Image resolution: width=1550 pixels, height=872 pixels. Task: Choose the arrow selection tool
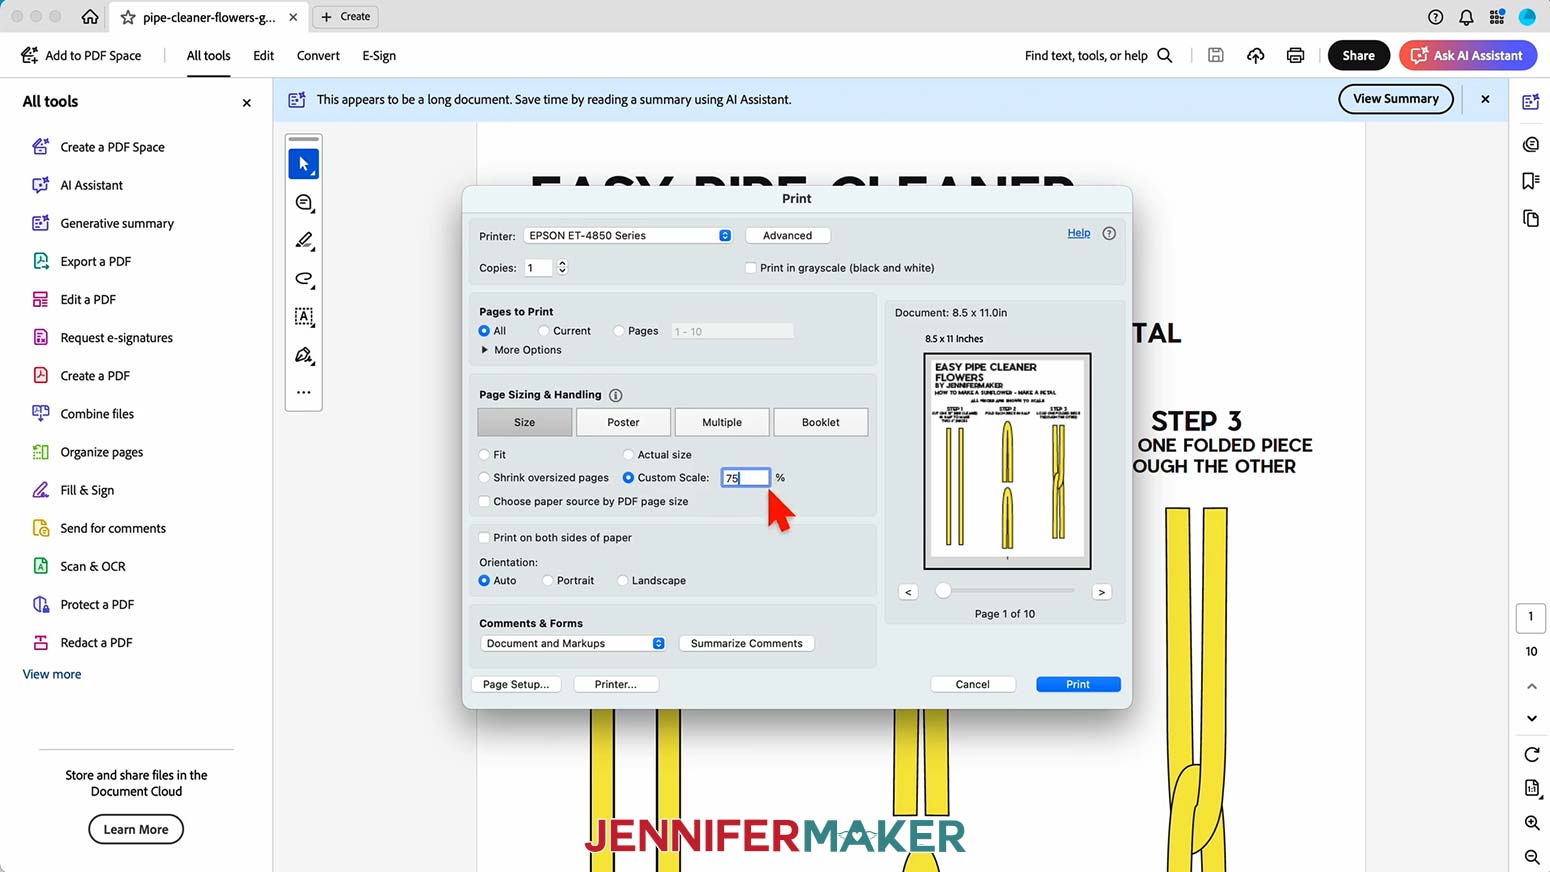tap(304, 164)
